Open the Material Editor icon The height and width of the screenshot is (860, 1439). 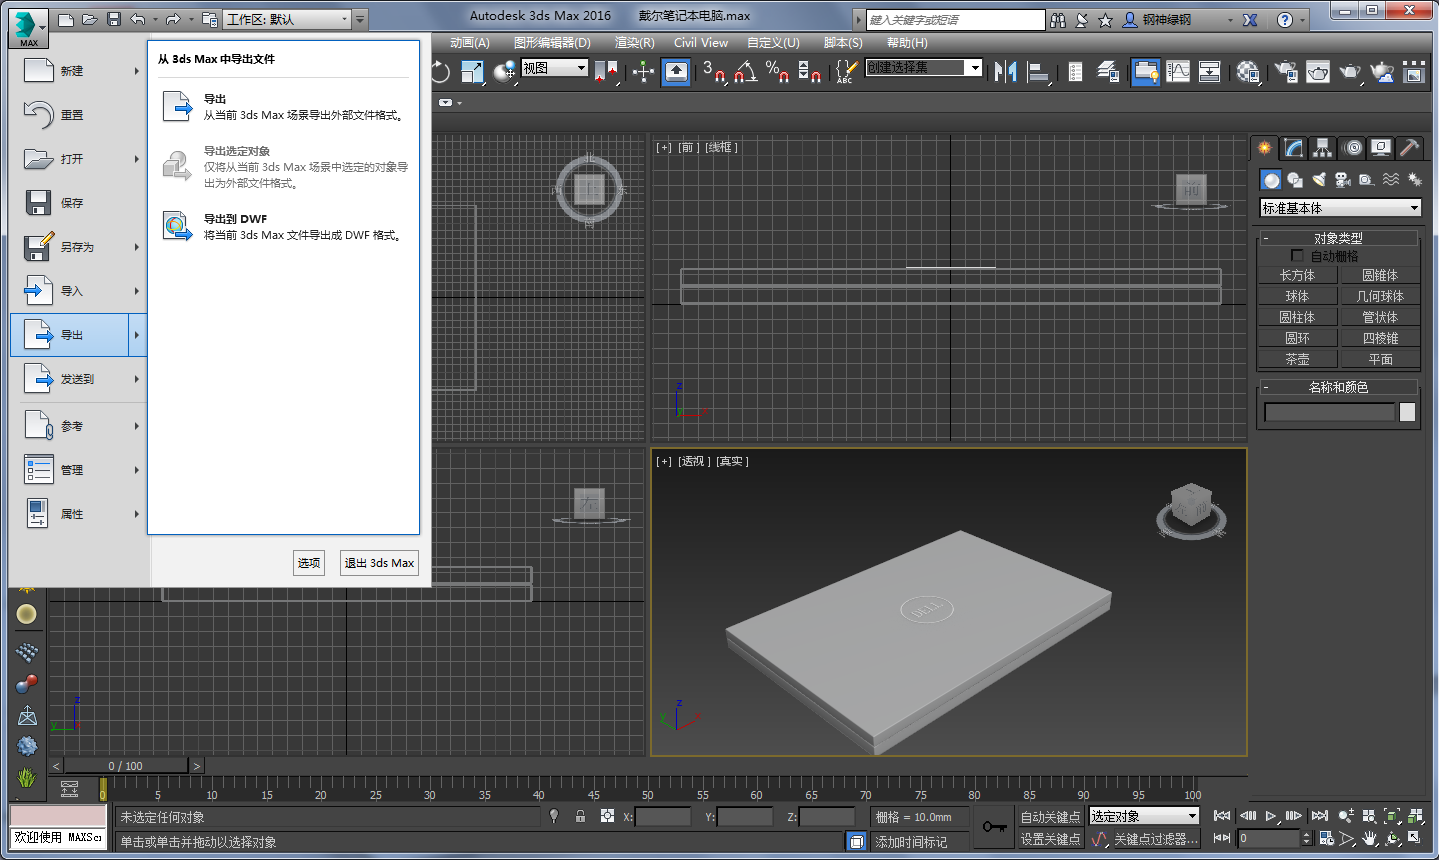[1247, 71]
